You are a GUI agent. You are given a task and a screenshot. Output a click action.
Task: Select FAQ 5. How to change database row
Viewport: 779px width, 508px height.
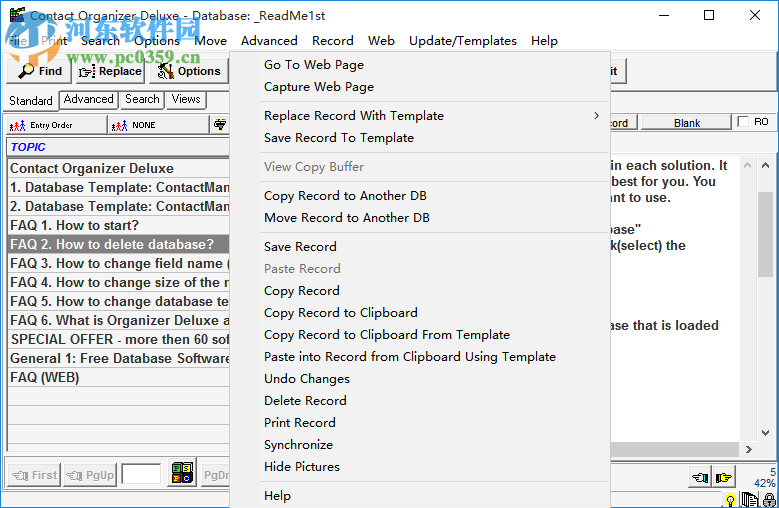coord(118,301)
